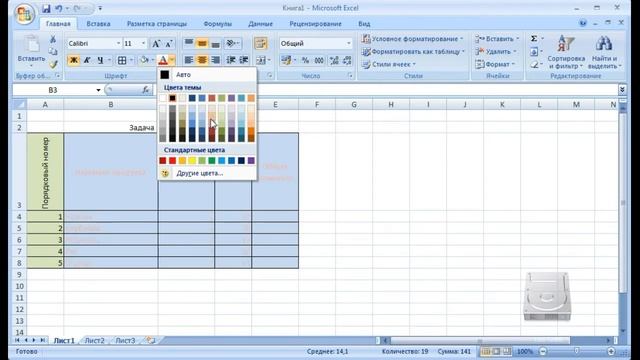Toggle bold Ж formatting

pos(73,60)
